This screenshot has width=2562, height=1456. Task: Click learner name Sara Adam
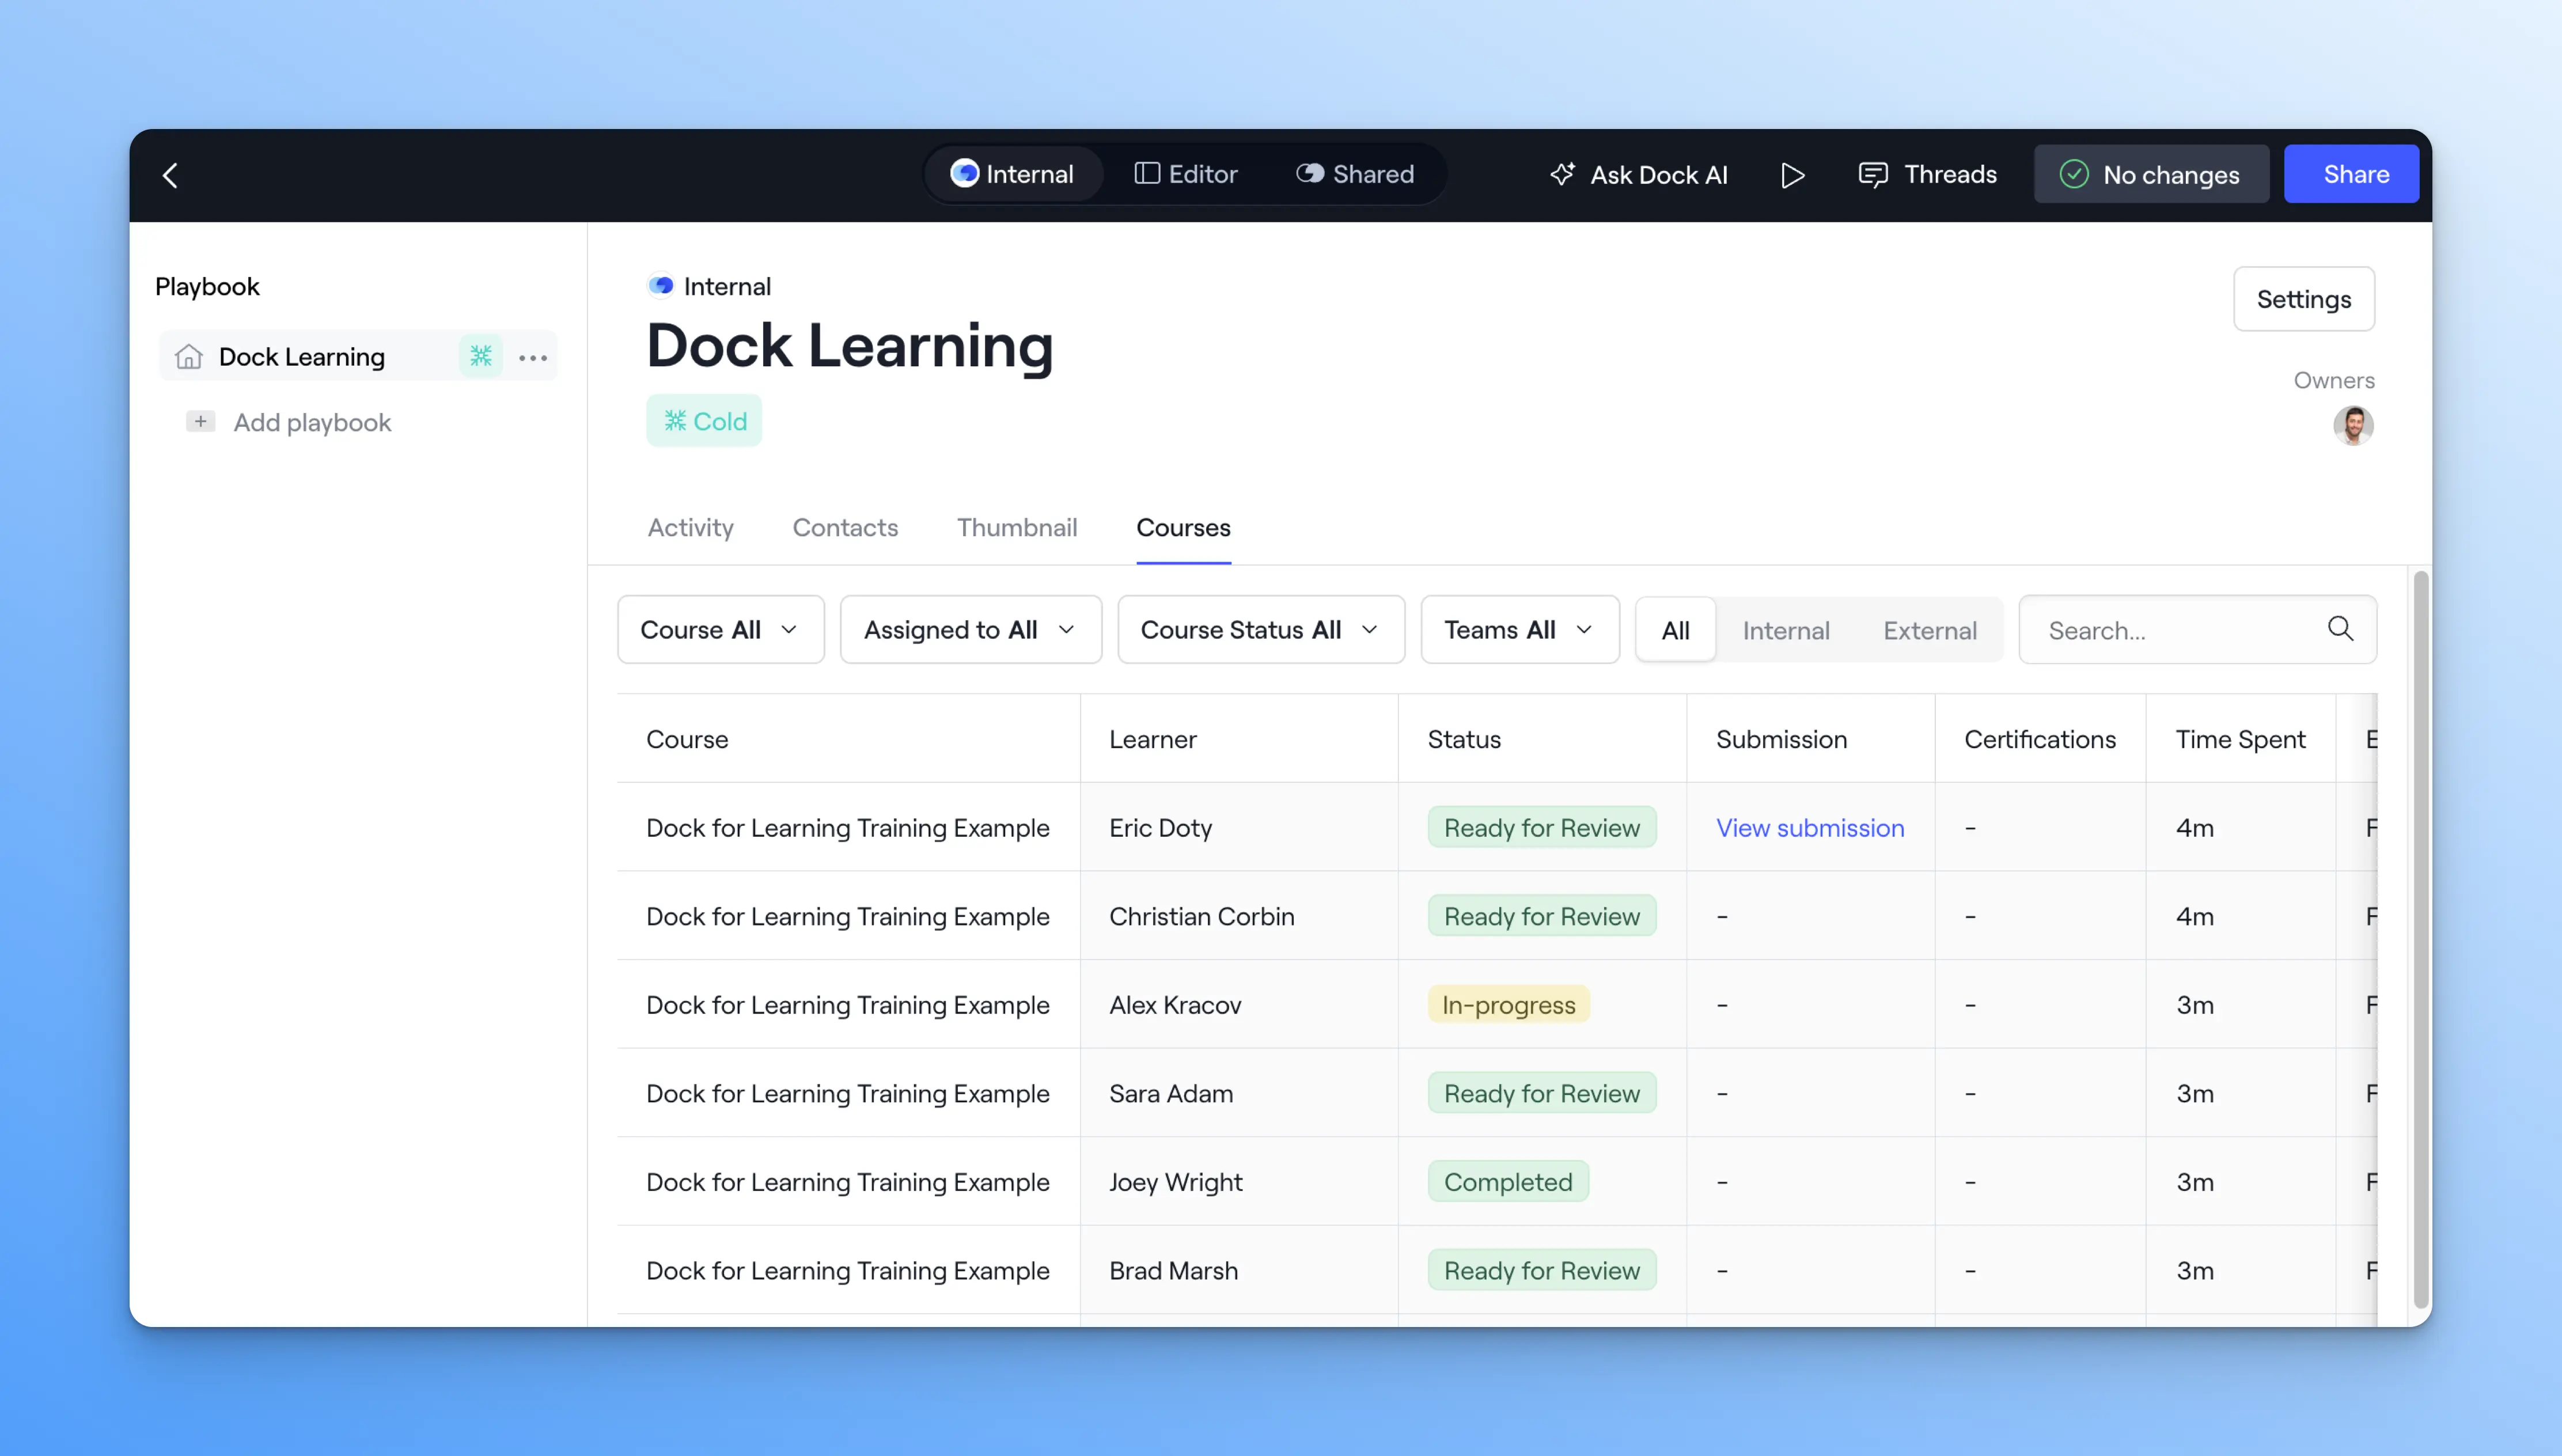(x=1171, y=1093)
